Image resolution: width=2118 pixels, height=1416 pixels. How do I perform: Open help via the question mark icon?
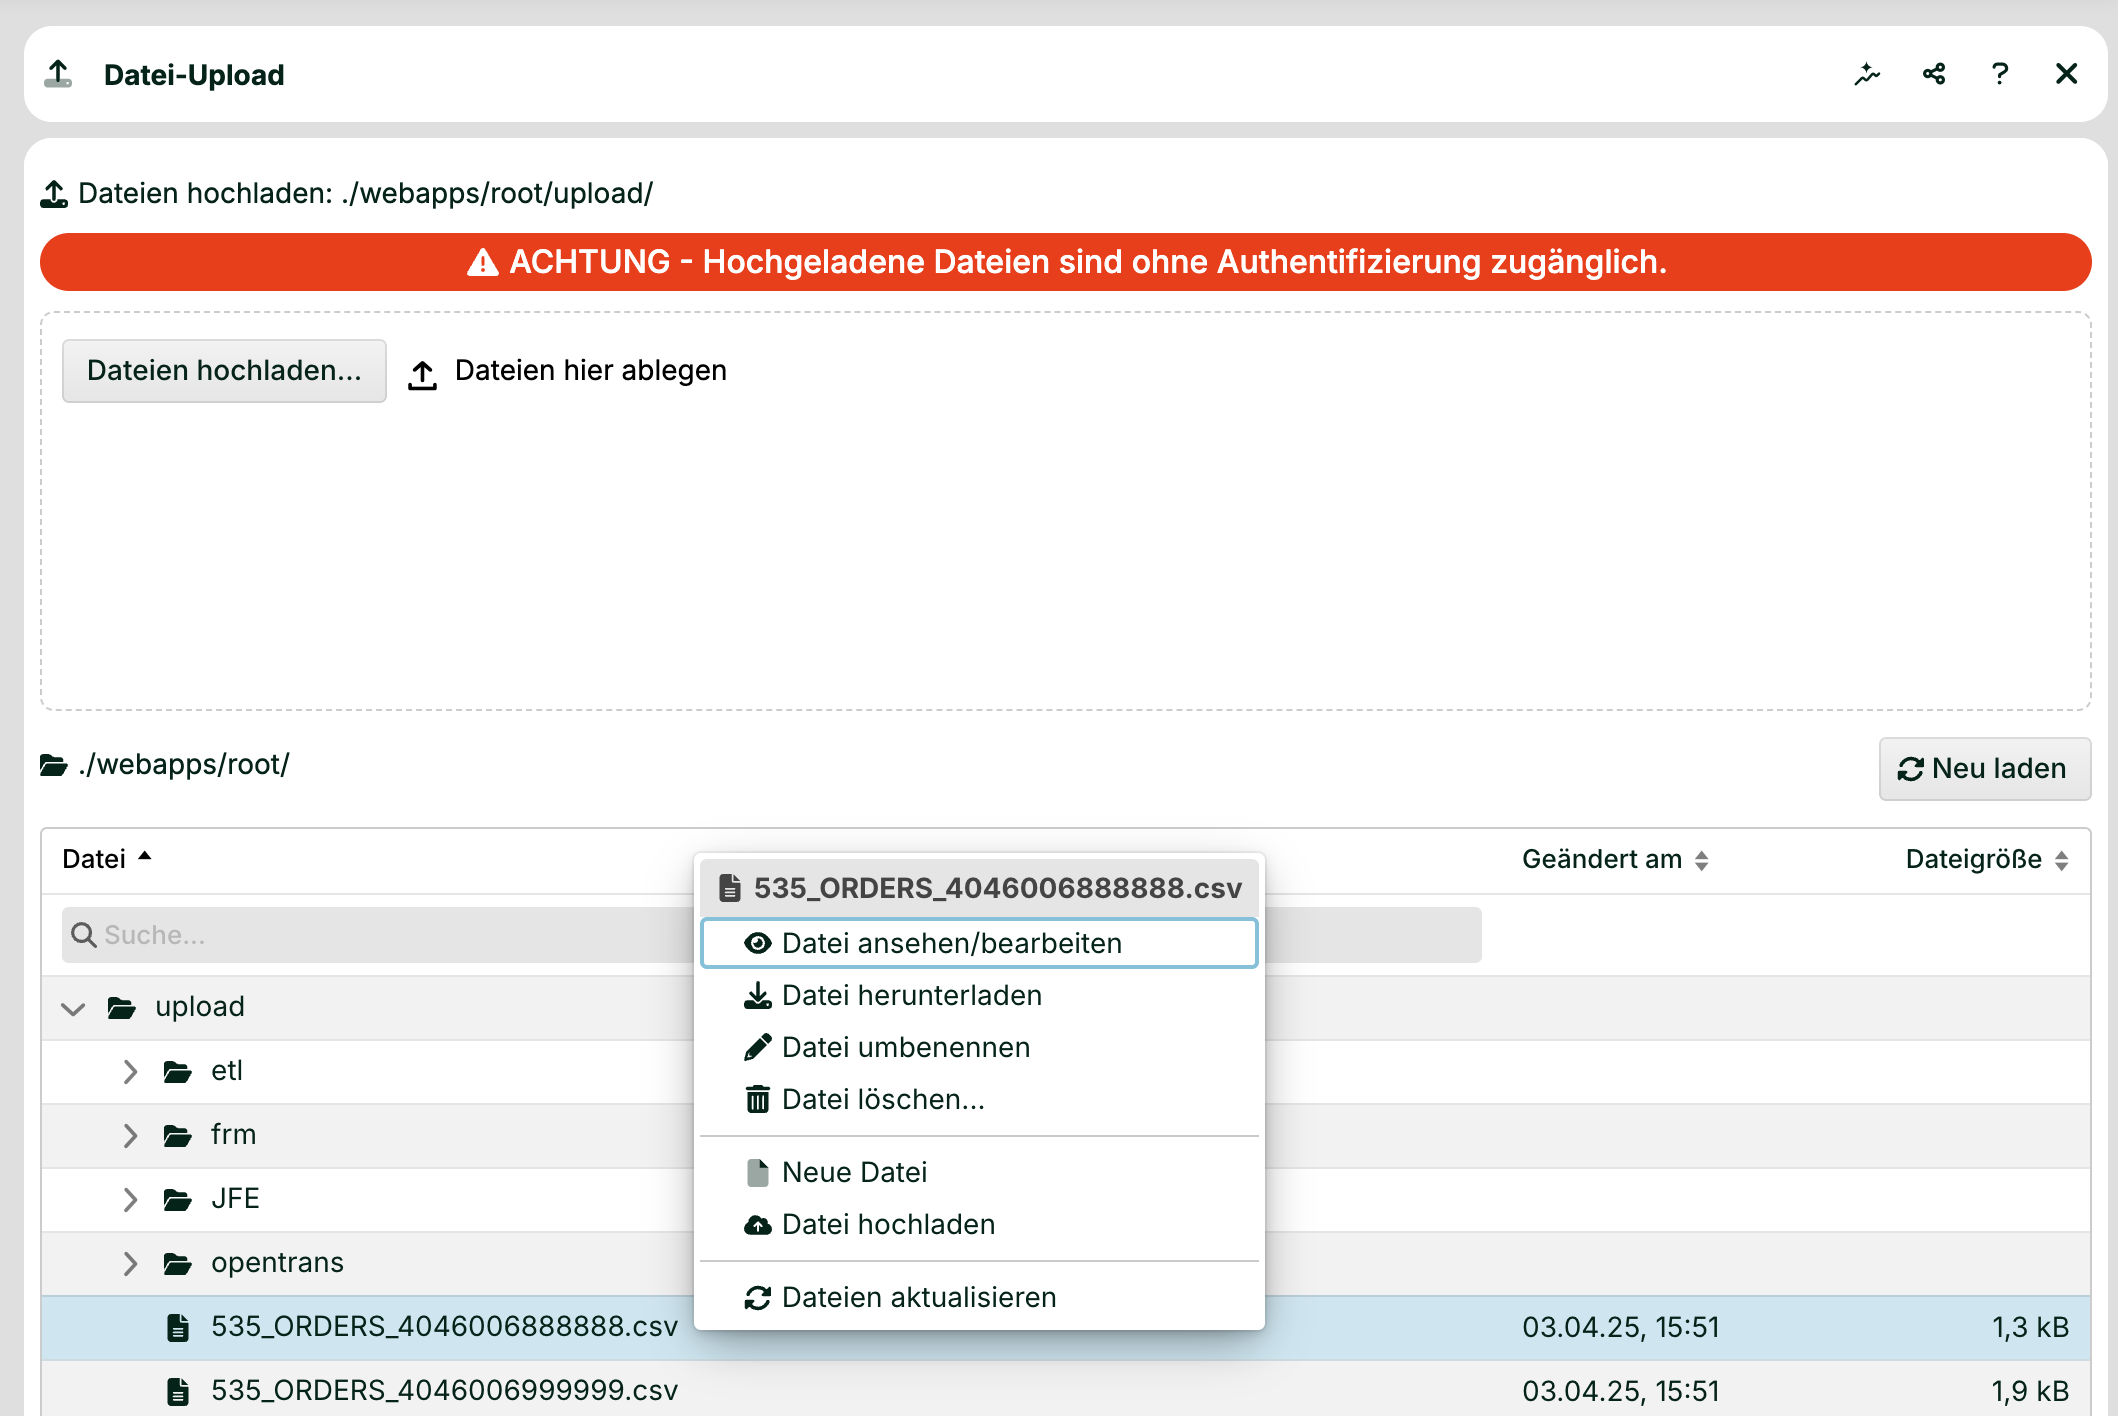[x=2000, y=74]
